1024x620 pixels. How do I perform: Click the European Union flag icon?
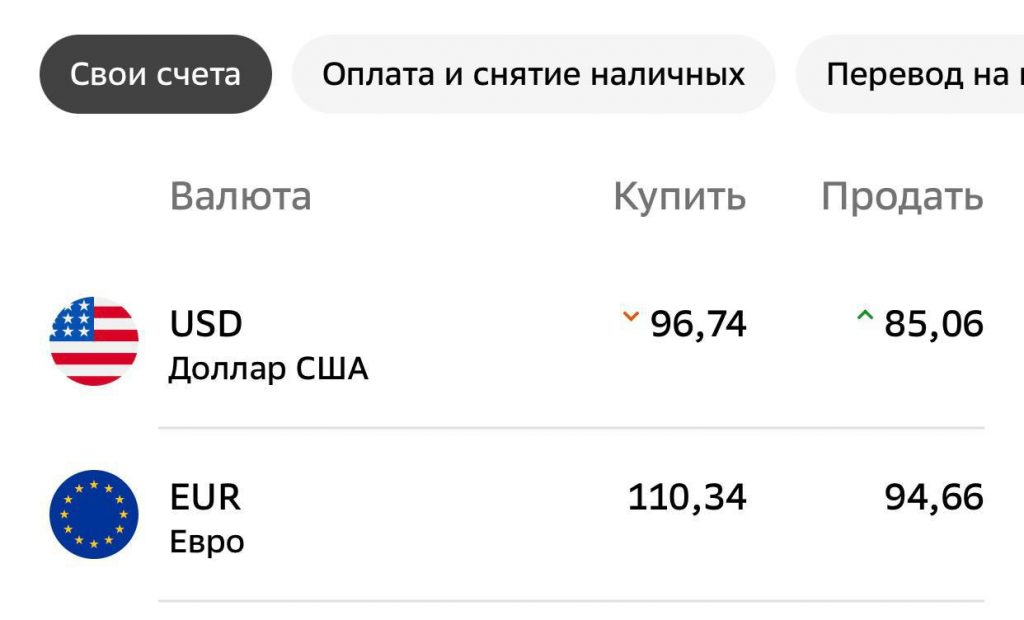pyautogui.click(x=94, y=514)
